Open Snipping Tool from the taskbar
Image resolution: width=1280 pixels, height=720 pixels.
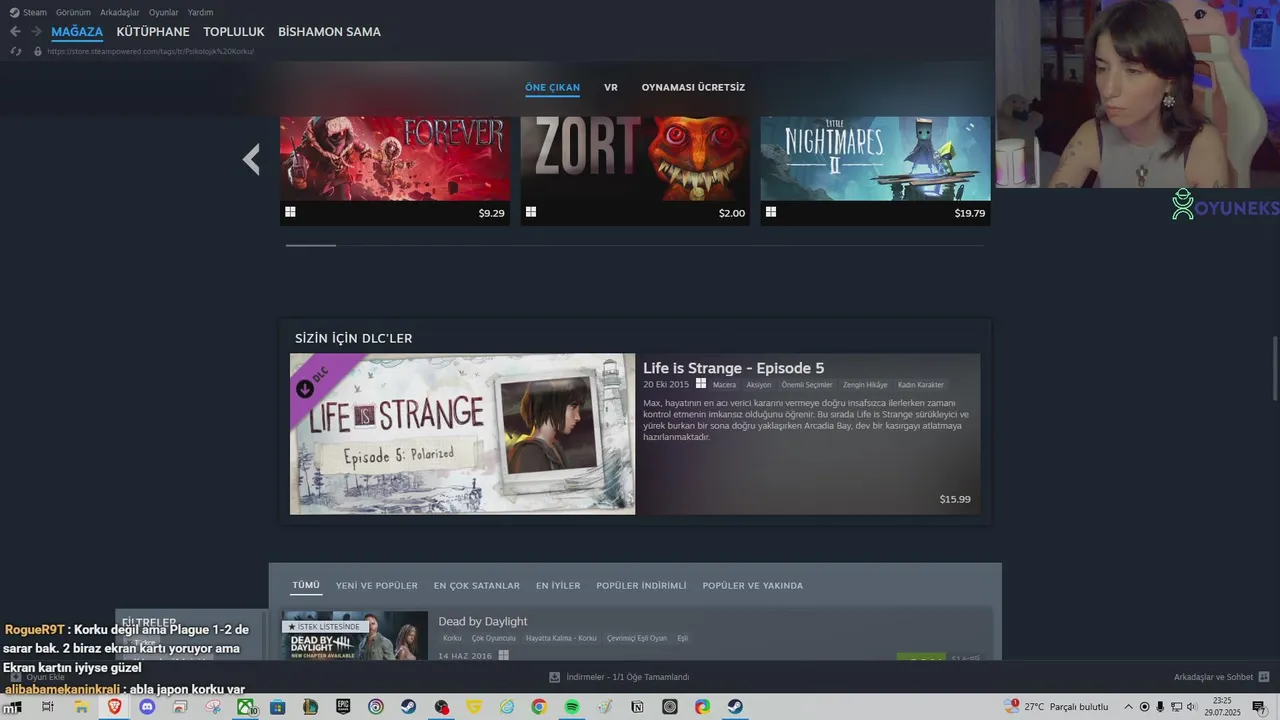coord(213,707)
